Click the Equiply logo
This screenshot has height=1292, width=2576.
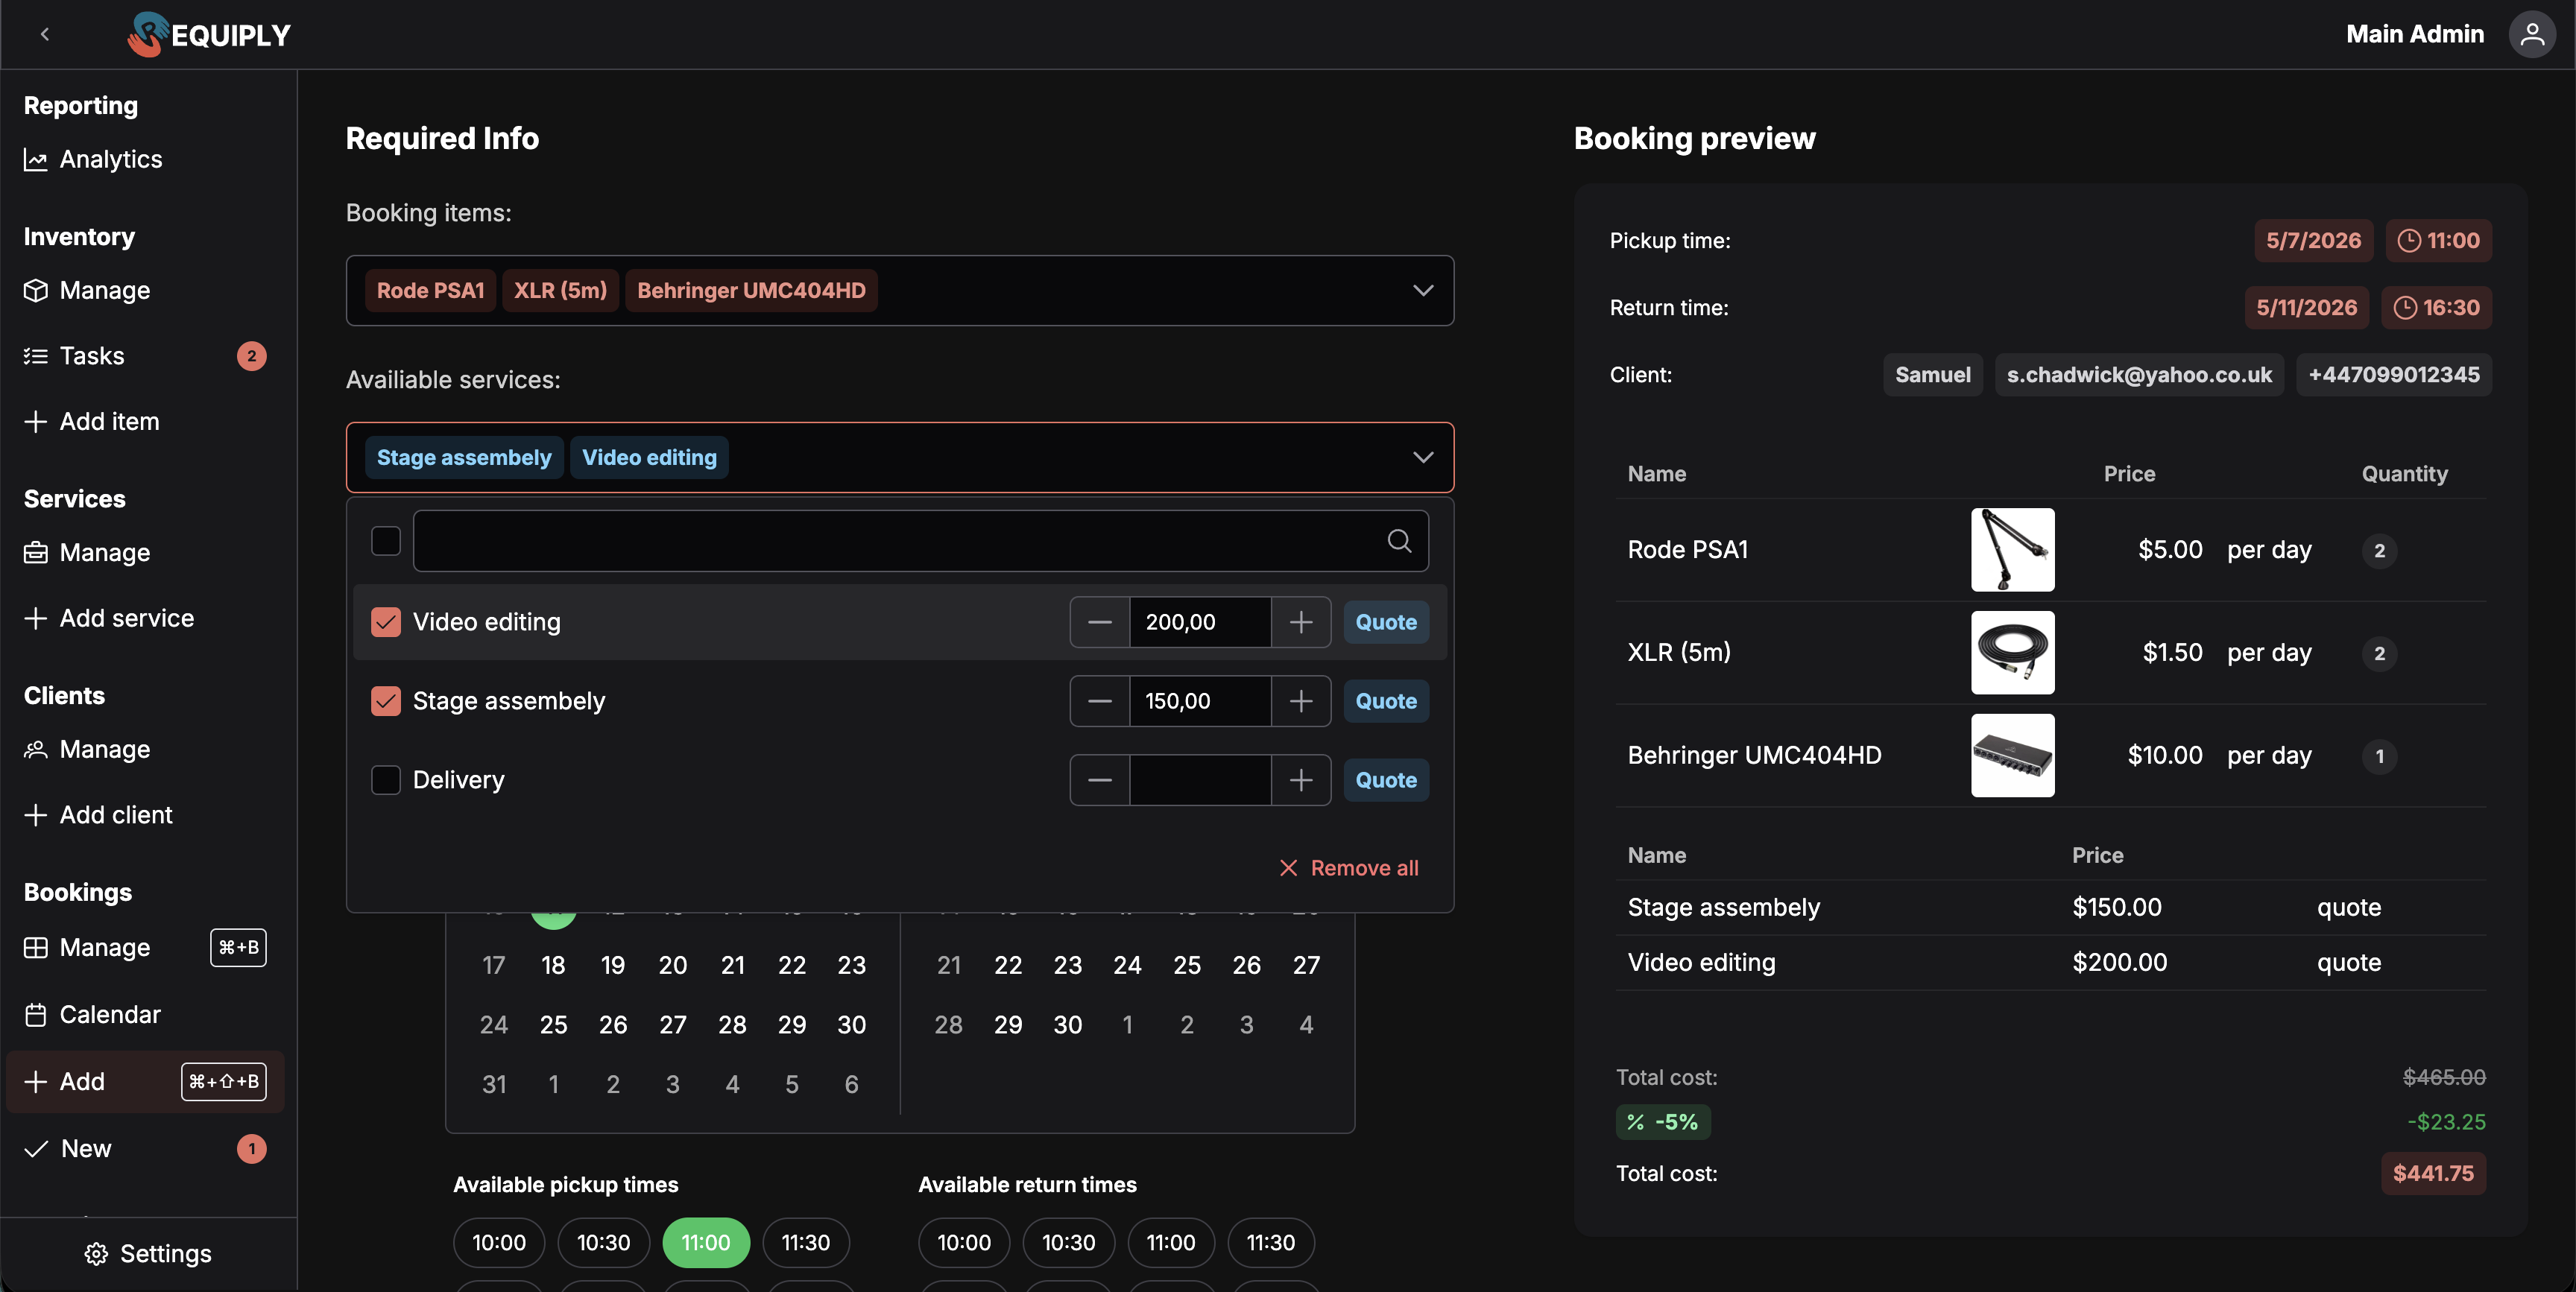pos(209,35)
